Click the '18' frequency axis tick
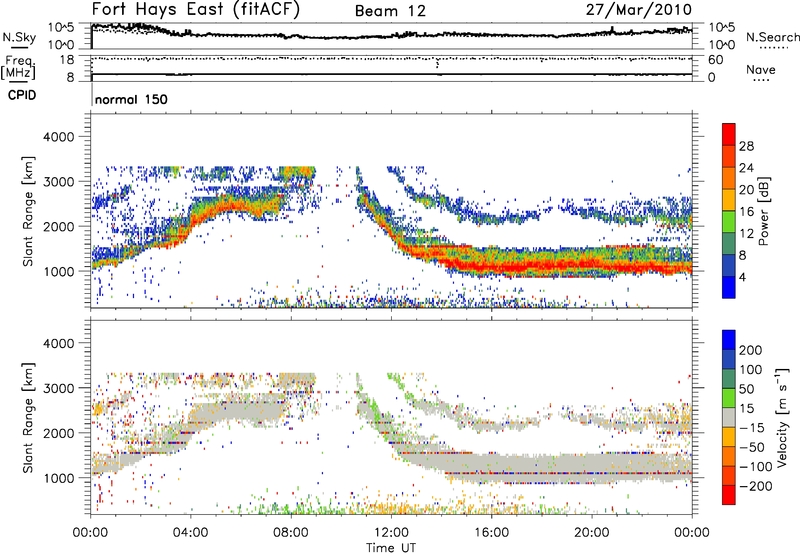This screenshot has height=554, width=800. click(67, 60)
